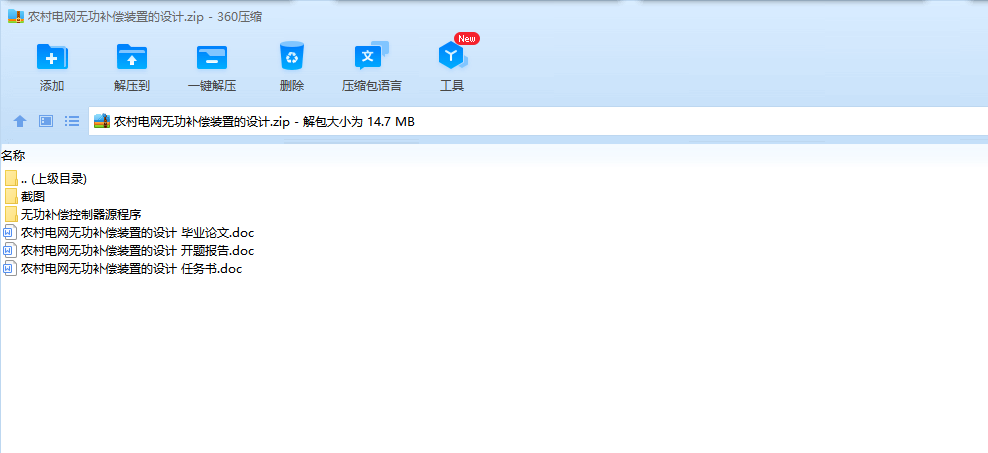This screenshot has height=453, width=988.
Task: Click the red New badge on 工具
Action: [467, 38]
